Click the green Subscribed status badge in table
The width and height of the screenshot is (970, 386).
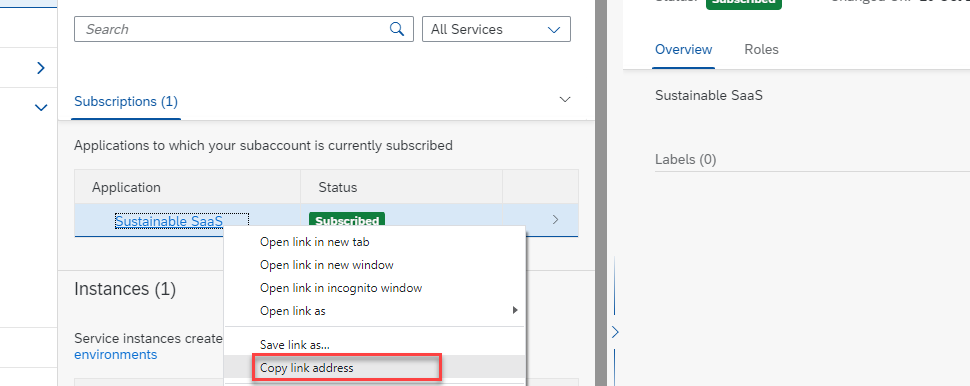click(347, 220)
